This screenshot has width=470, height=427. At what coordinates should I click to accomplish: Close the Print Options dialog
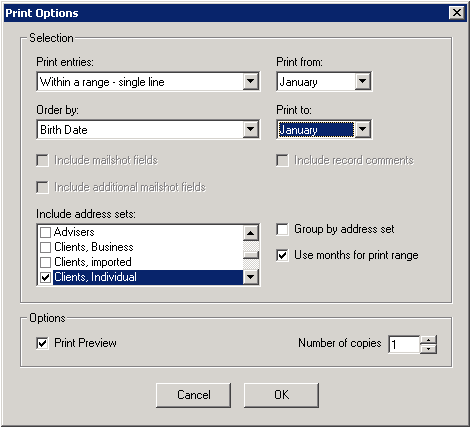click(x=457, y=13)
